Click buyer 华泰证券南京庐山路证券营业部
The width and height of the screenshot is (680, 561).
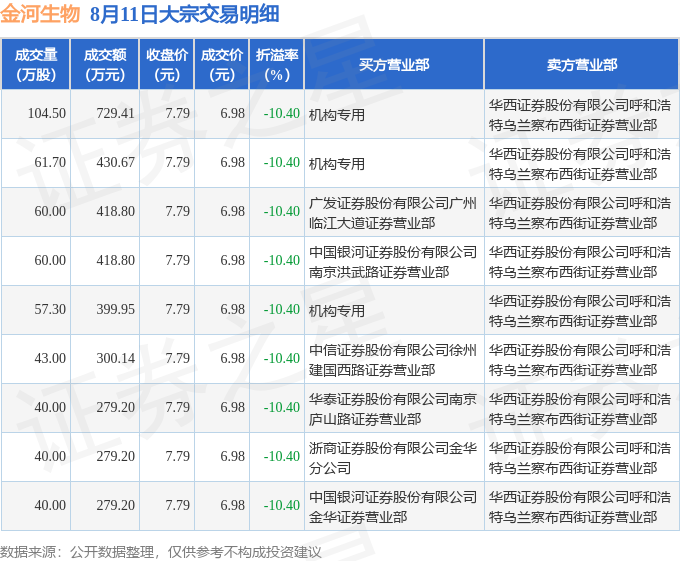point(392,409)
